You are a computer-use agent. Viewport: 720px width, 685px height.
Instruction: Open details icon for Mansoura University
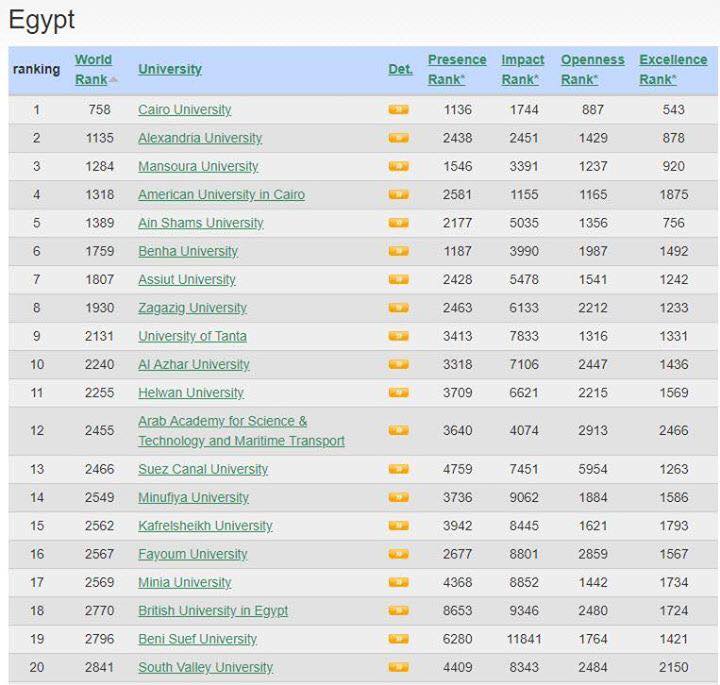pyautogui.click(x=398, y=166)
